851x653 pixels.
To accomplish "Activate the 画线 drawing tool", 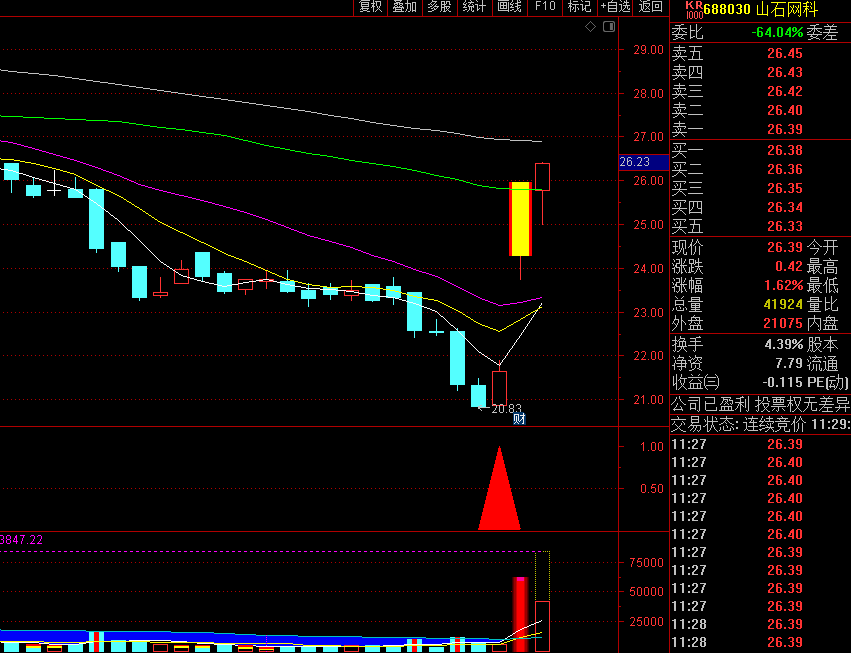I will click(x=509, y=7).
